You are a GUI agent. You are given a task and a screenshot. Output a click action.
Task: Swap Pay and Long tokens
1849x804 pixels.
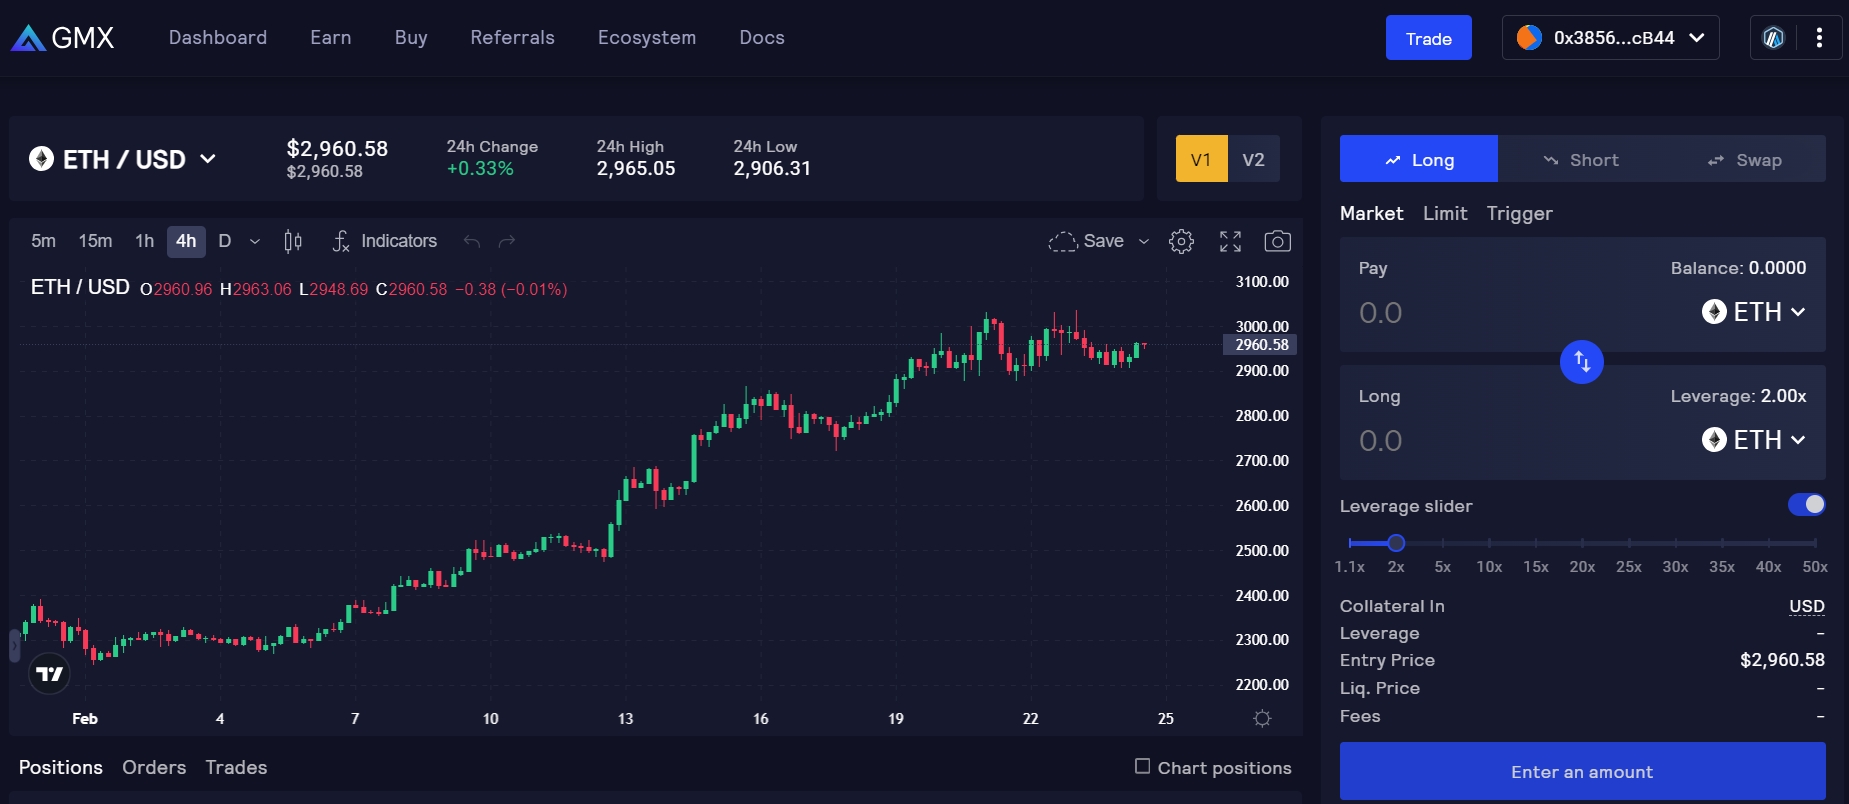tap(1582, 361)
